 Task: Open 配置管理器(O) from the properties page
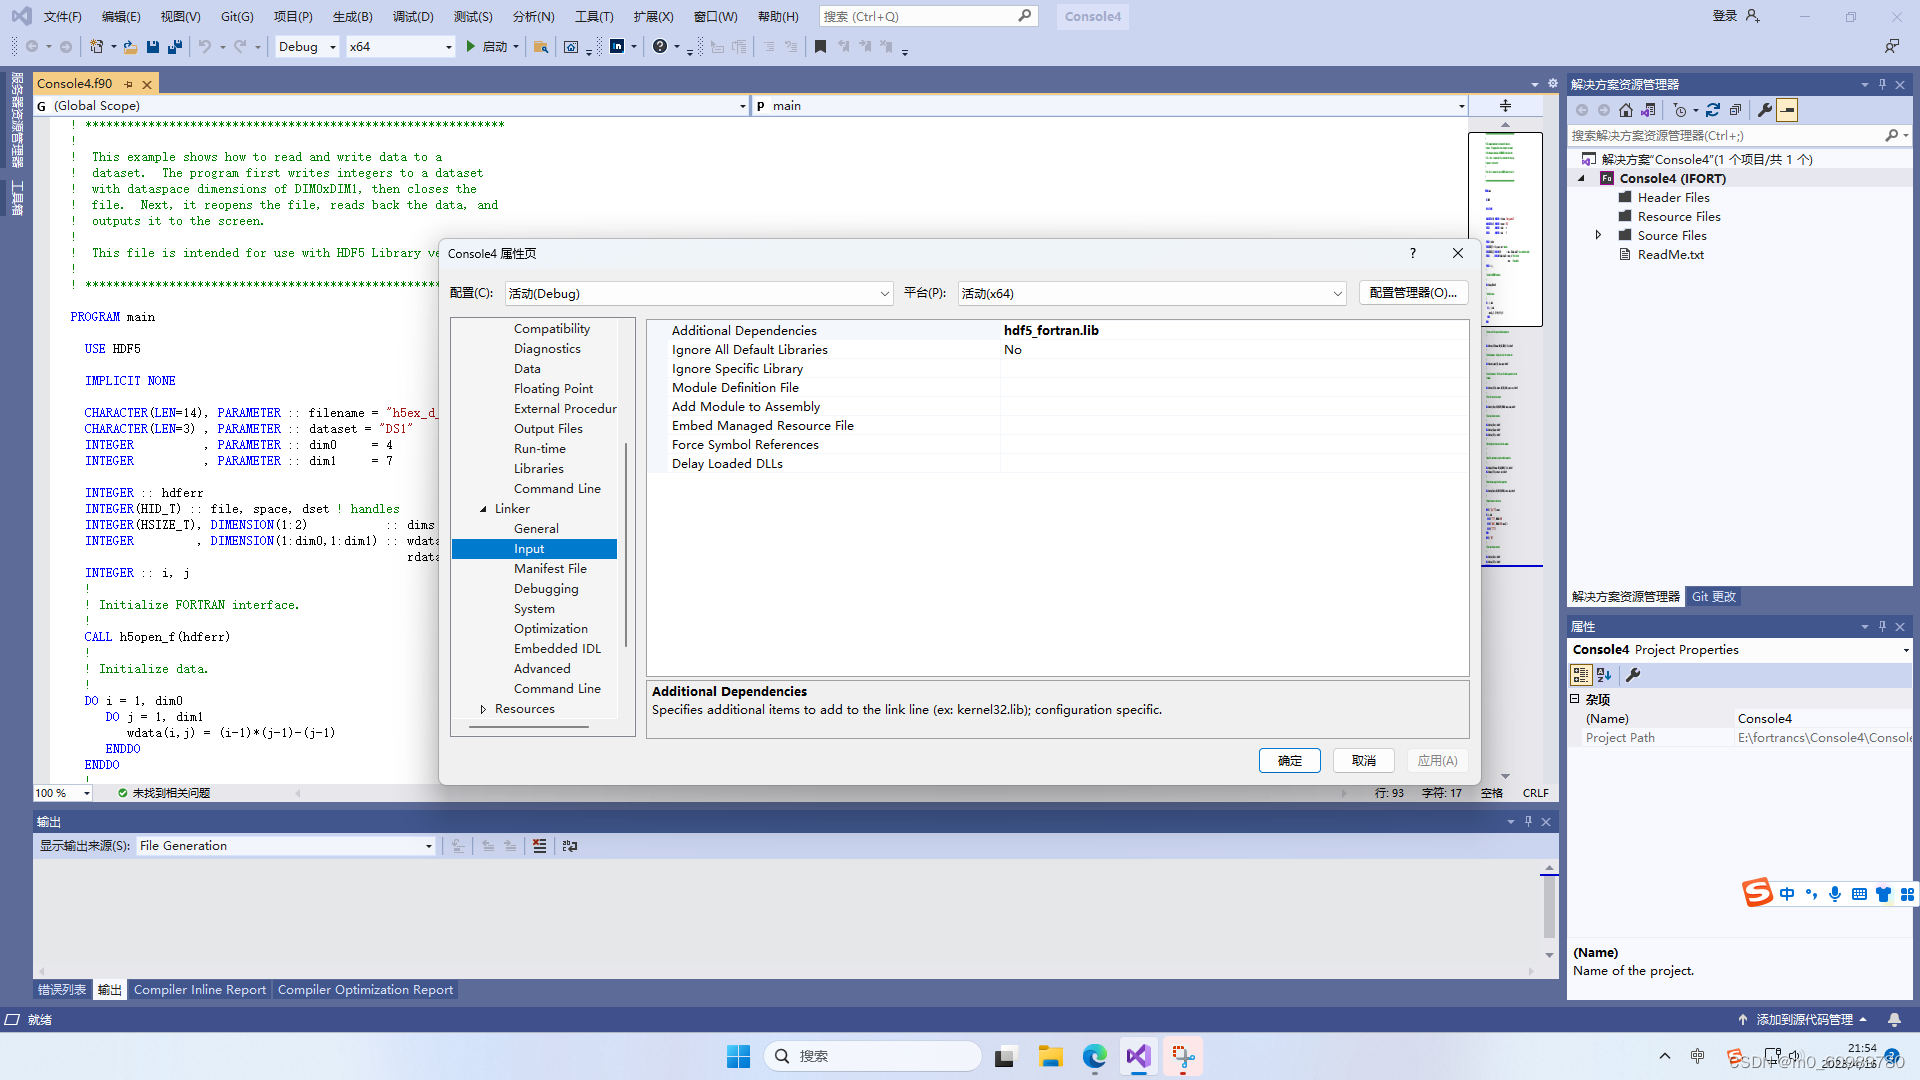(1413, 293)
